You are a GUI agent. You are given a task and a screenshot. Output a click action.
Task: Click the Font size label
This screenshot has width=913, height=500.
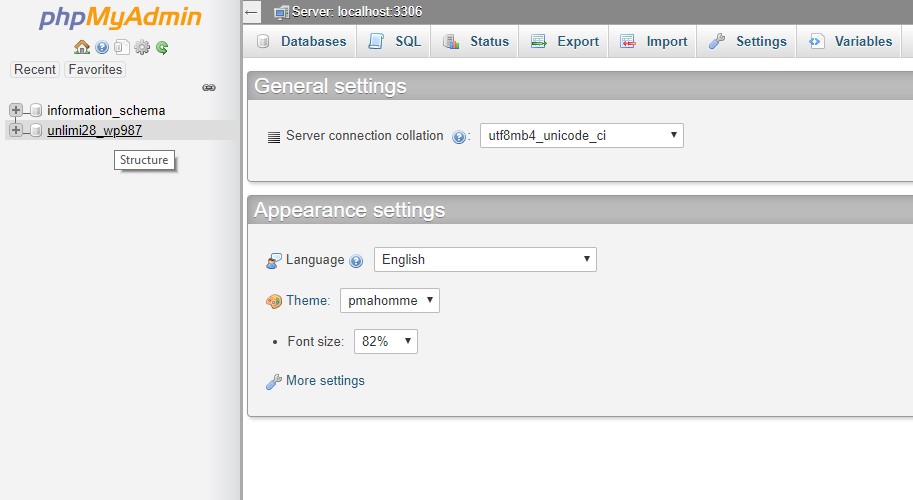click(x=316, y=341)
